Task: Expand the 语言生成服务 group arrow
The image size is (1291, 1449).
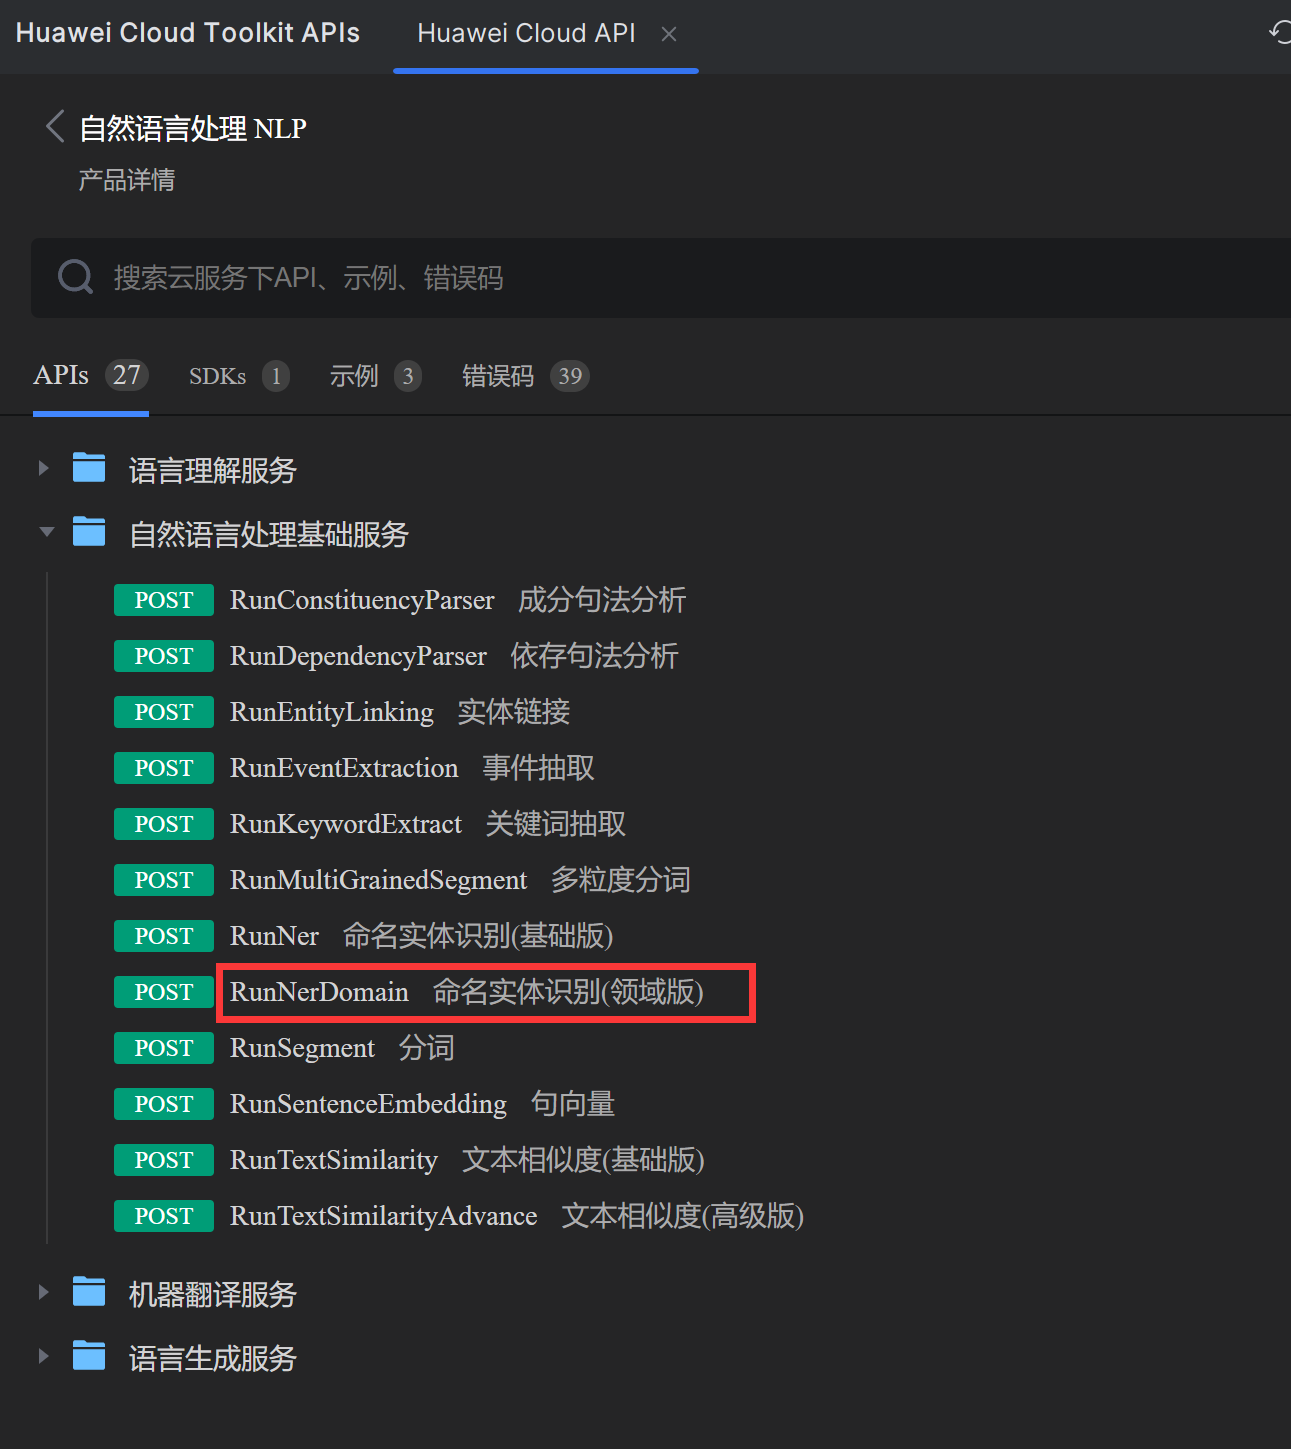Action: point(43,1356)
